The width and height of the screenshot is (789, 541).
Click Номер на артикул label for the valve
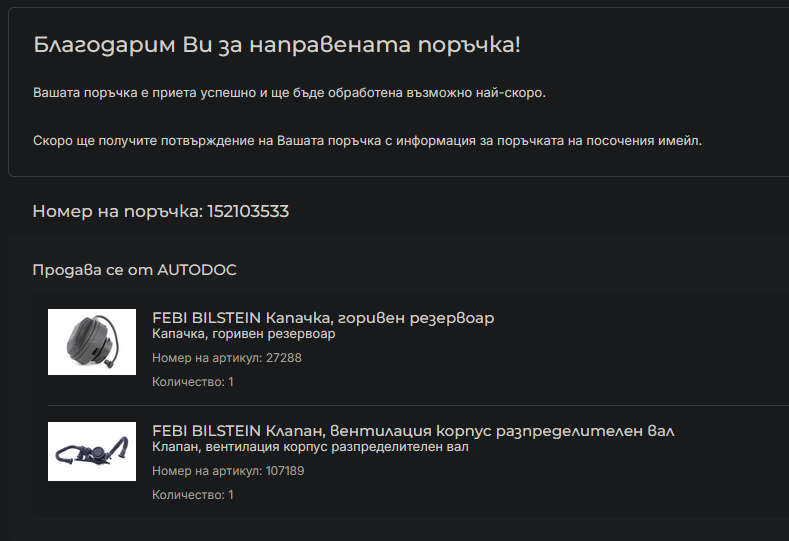point(207,471)
